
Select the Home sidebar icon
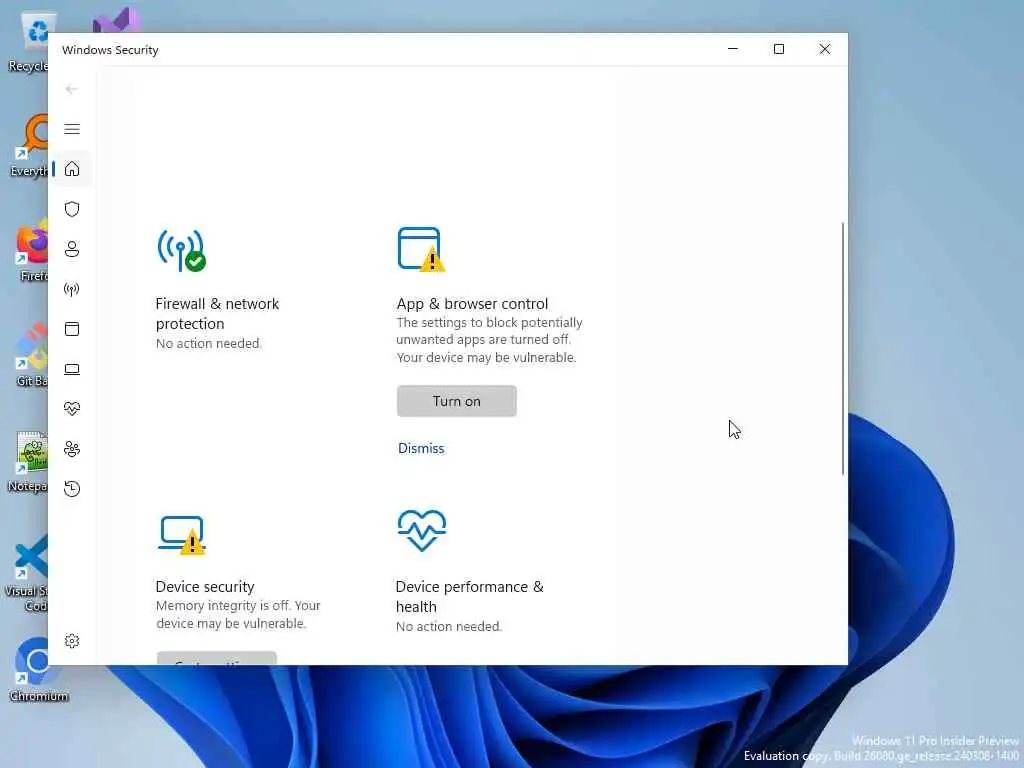pyautogui.click(x=72, y=169)
